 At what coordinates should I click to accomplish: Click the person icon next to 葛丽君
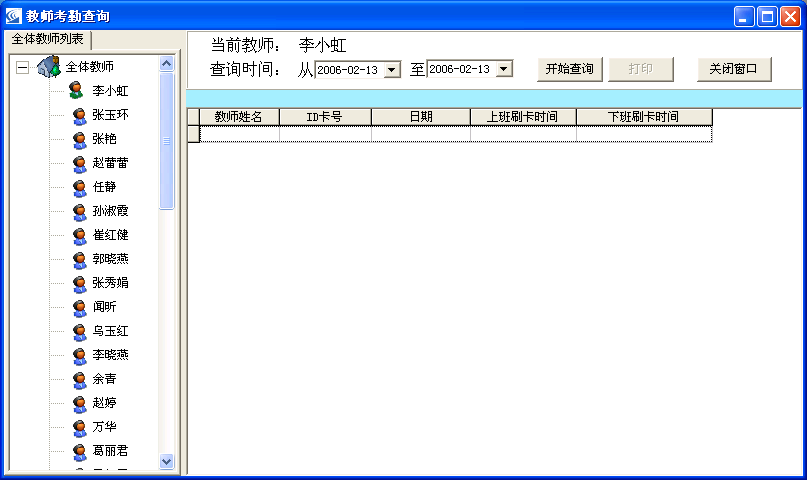coord(79,452)
